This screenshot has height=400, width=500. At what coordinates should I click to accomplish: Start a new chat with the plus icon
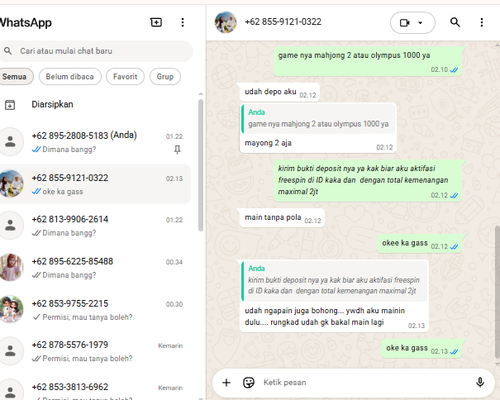coord(156,22)
